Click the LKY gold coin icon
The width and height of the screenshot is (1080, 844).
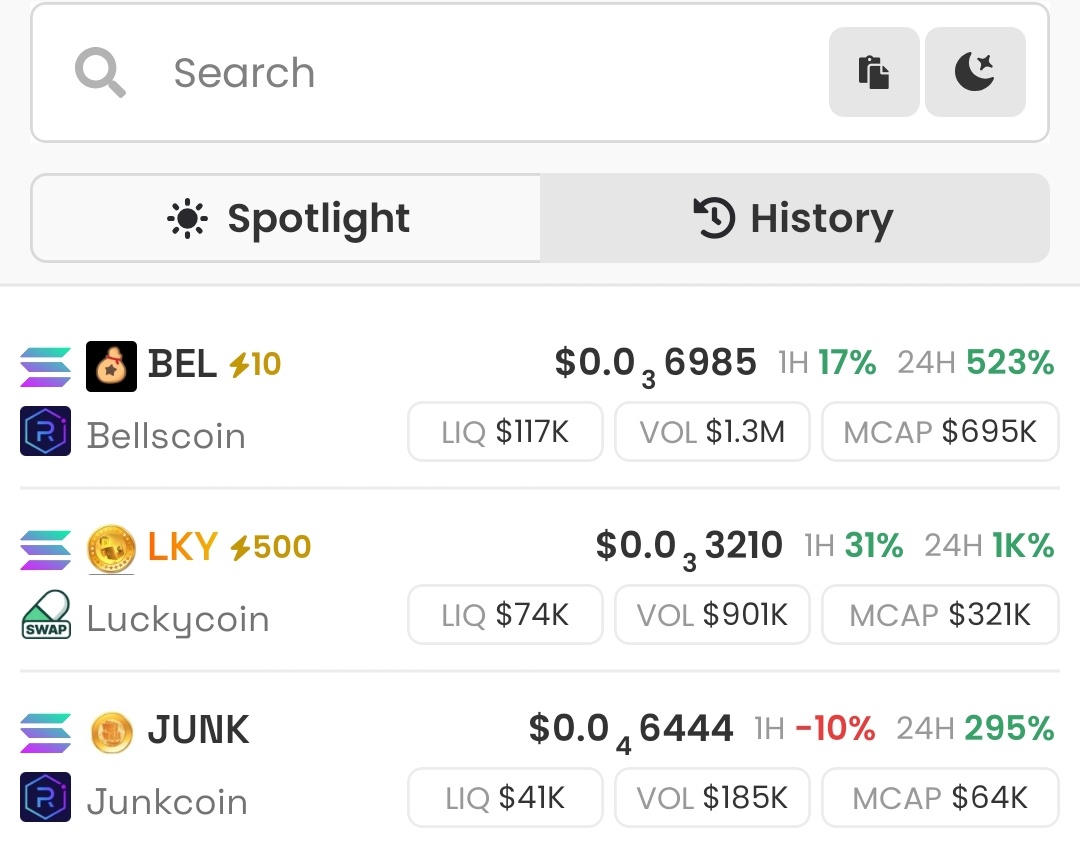[111, 549]
